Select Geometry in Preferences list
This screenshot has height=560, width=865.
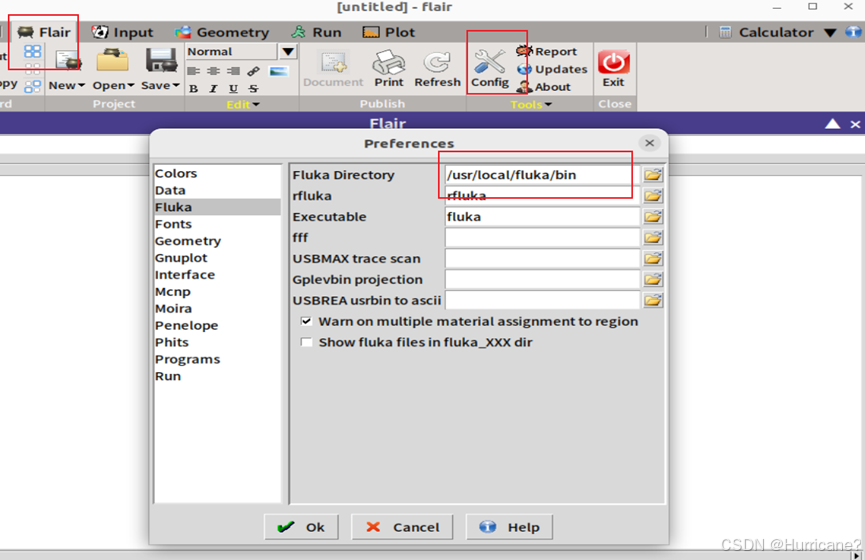[217, 241]
